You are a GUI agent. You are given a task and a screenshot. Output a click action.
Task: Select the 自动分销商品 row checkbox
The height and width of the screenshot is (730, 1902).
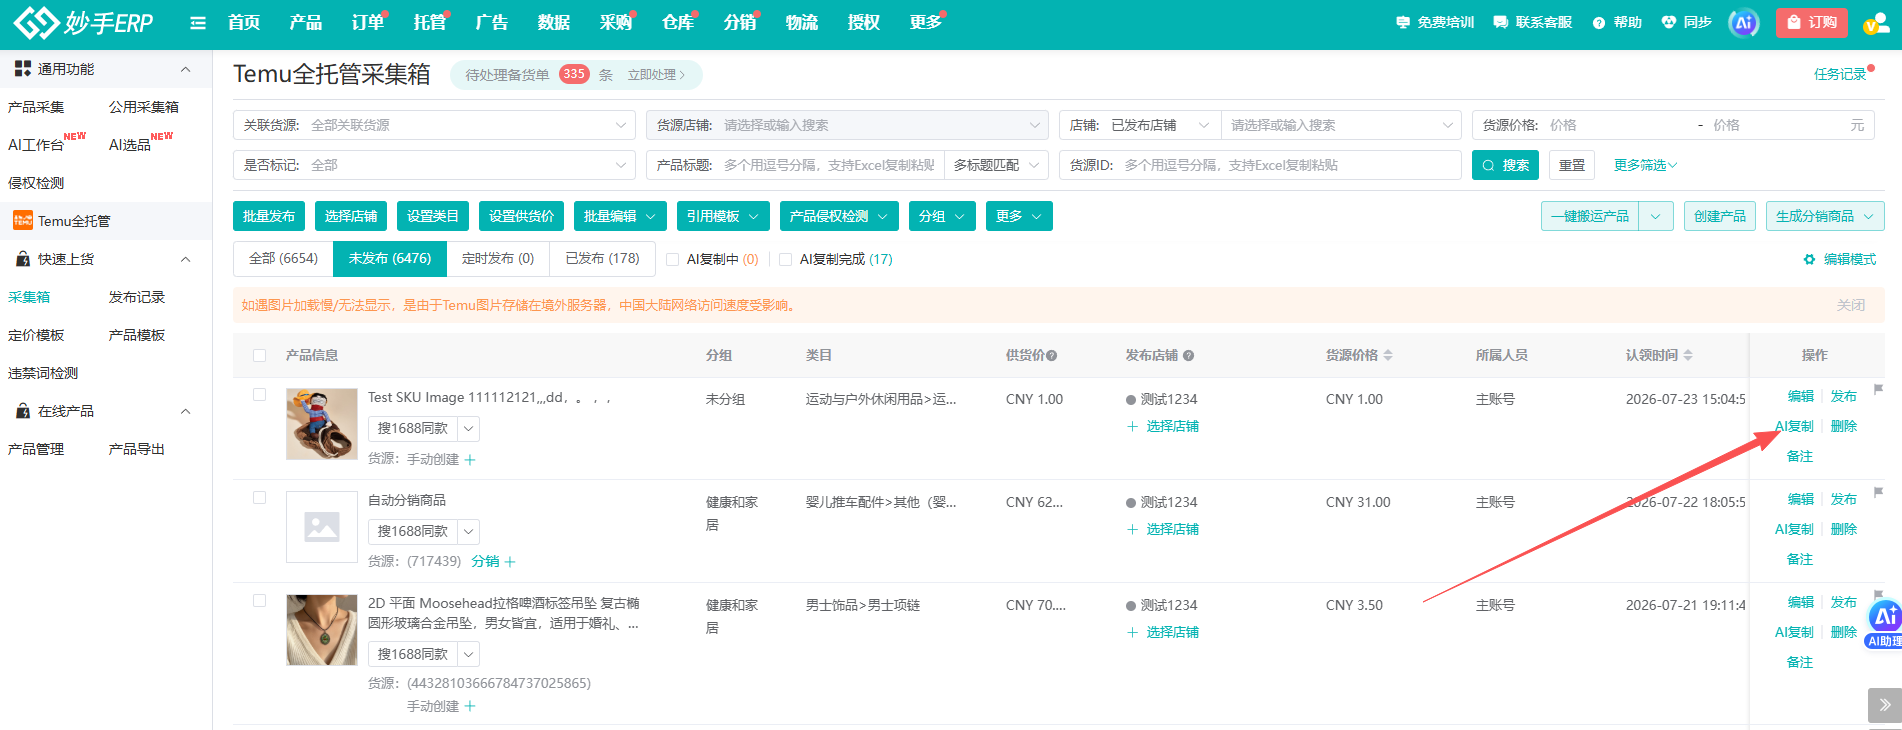point(260,498)
